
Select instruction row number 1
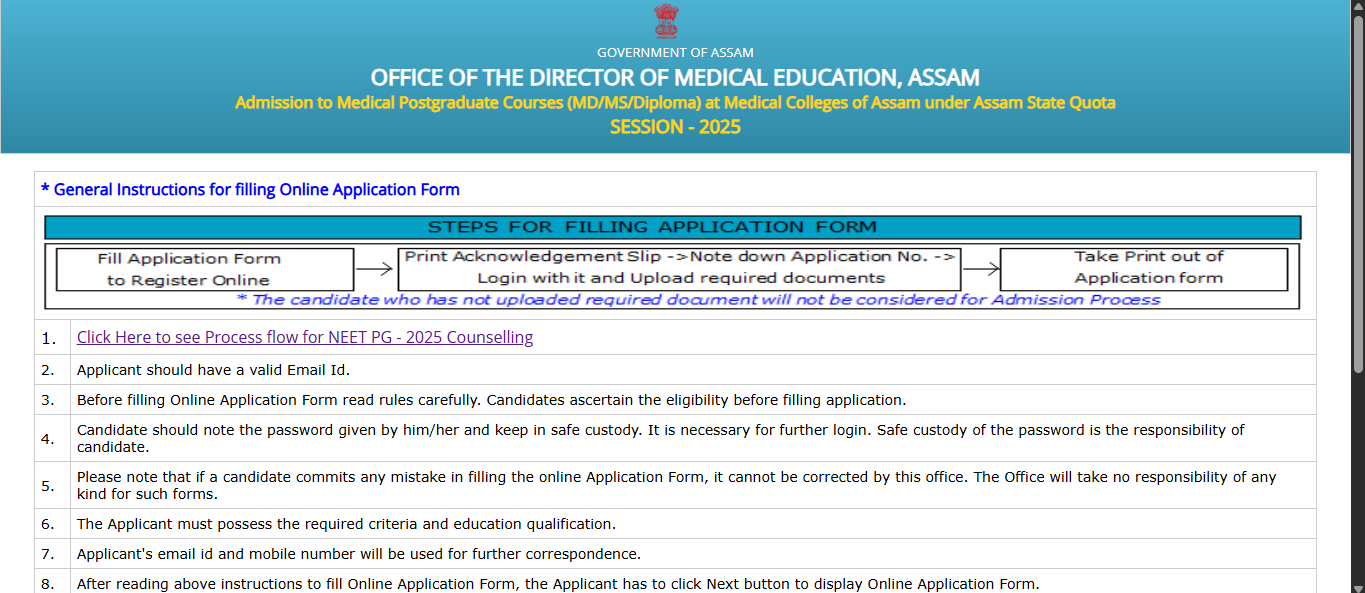coord(50,337)
